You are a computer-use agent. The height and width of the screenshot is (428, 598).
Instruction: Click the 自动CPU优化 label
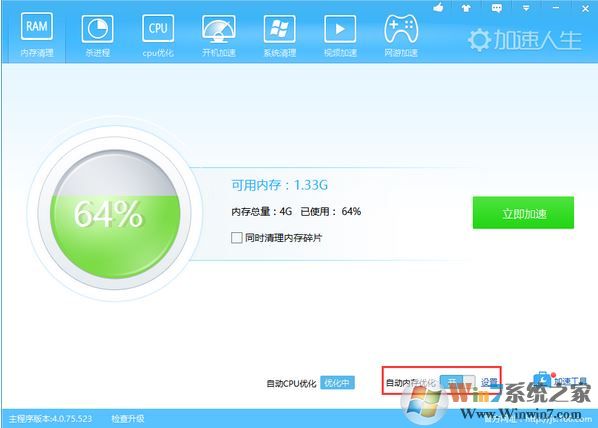pyautogui.click(x=291, y=383)
